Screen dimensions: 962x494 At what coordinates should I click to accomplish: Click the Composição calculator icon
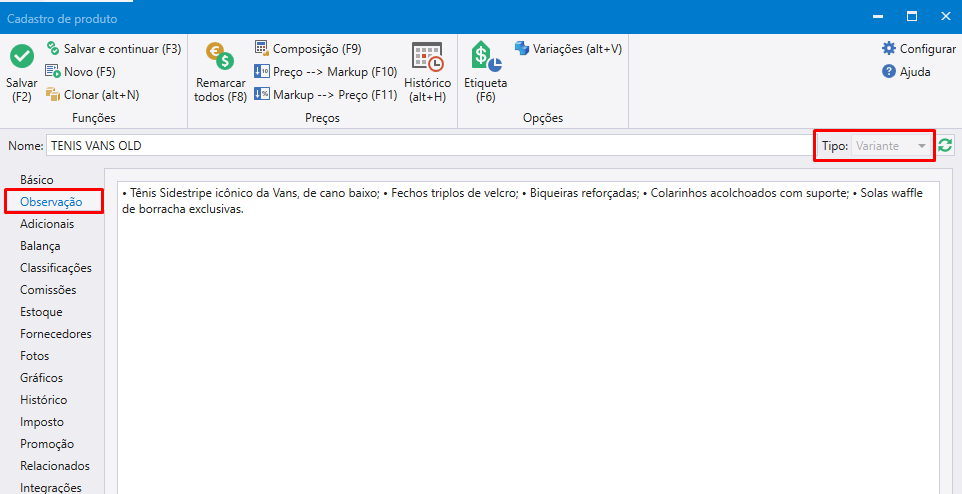click(261, 48)
